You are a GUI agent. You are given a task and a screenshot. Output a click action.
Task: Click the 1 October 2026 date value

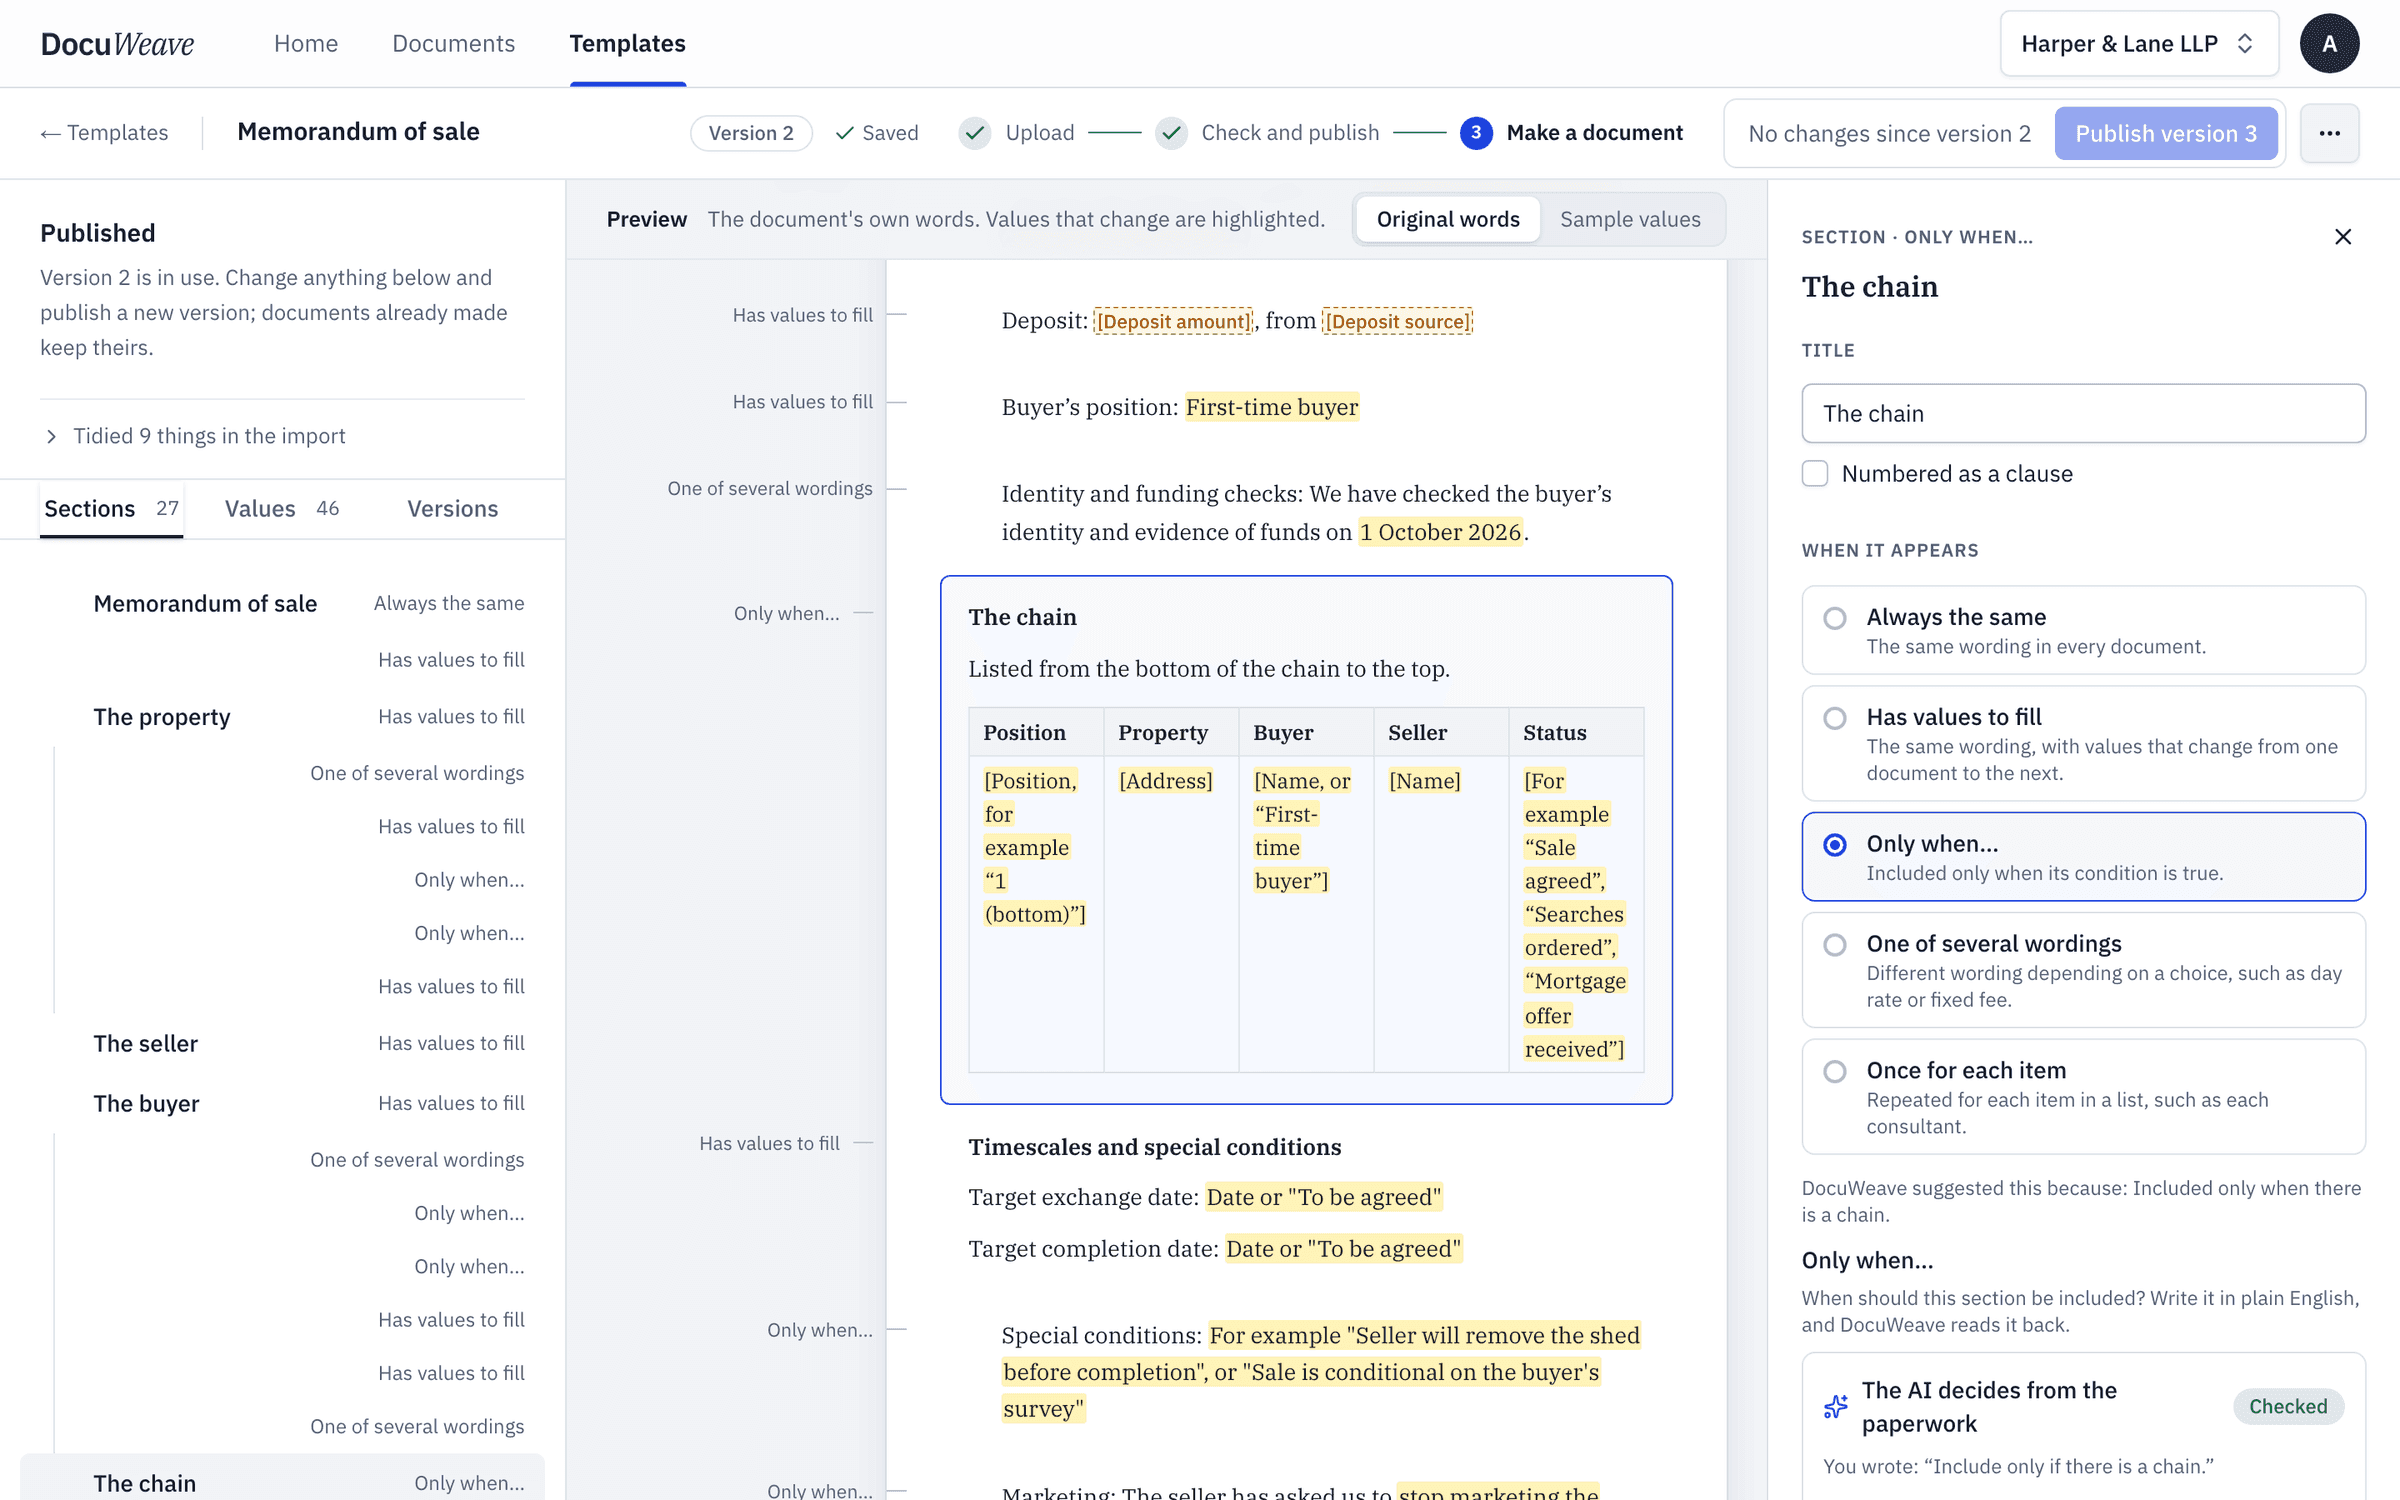pos(1440,532)
